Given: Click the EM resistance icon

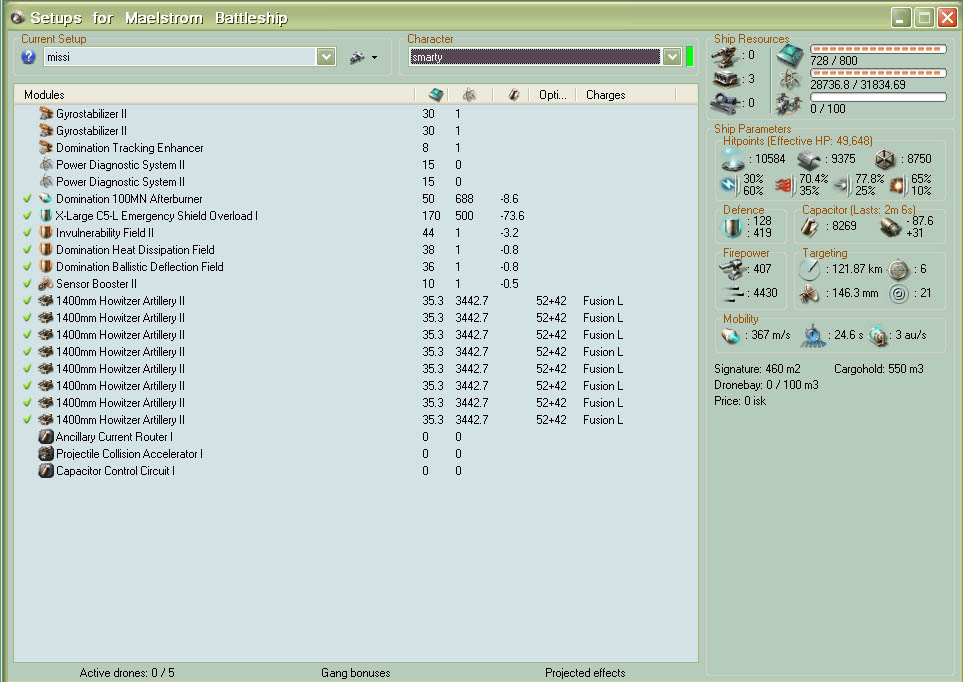Looking at the screenshot, I should (729, 185).
